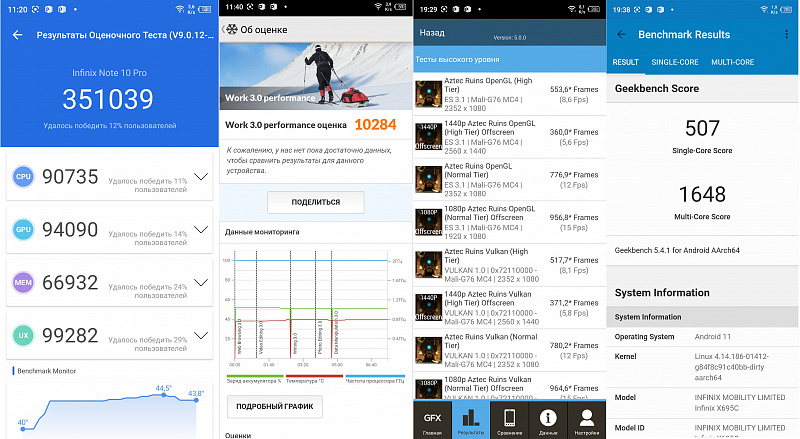Open the Данные info tab
Viewport: 800px width, 439px height.
click(548, 420)
